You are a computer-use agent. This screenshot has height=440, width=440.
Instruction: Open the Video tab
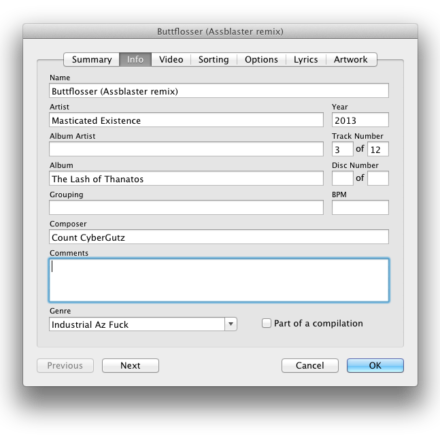[x=171, y=59]
